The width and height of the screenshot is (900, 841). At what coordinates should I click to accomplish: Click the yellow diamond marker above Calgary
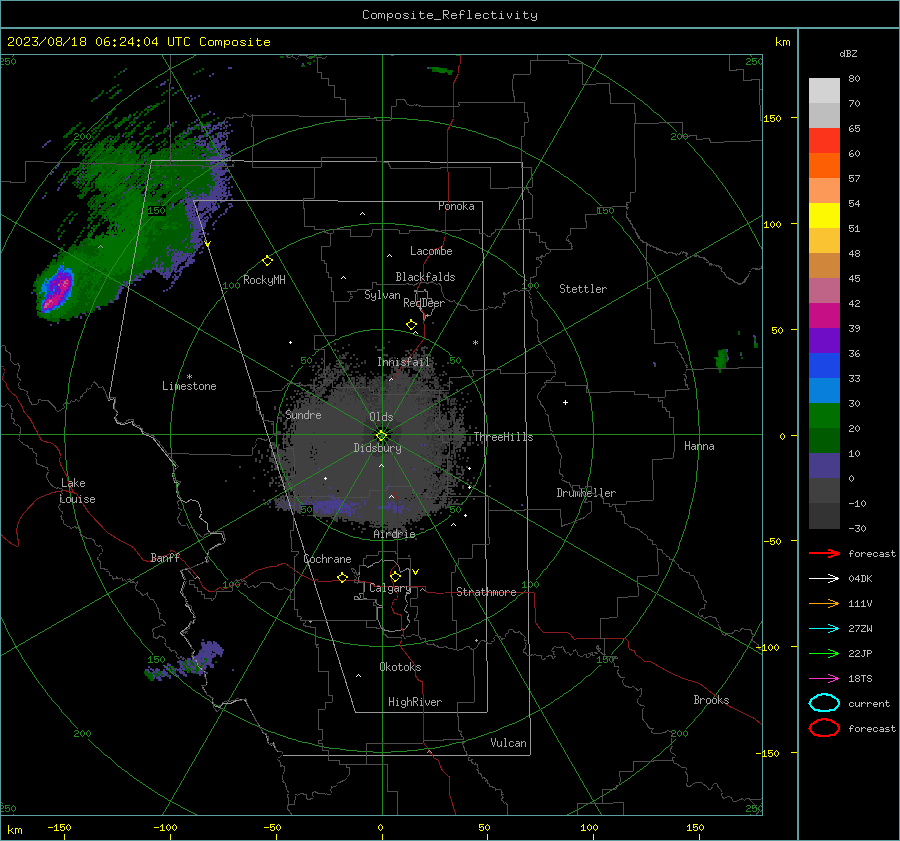pyautogui.click(x=395, y=576)
